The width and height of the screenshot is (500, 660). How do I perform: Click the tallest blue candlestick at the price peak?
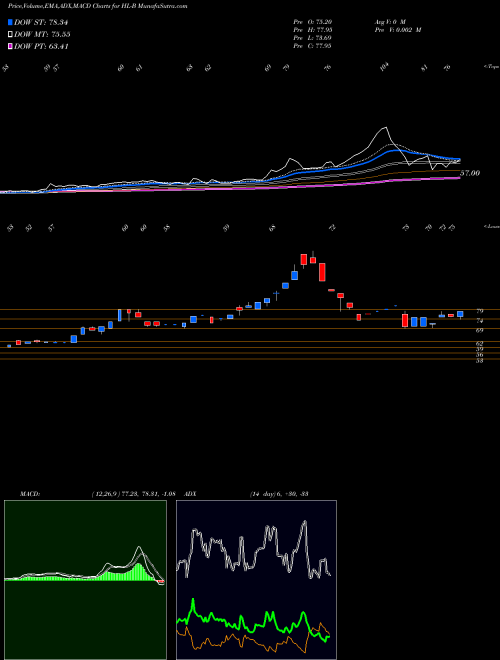(295, 275)
